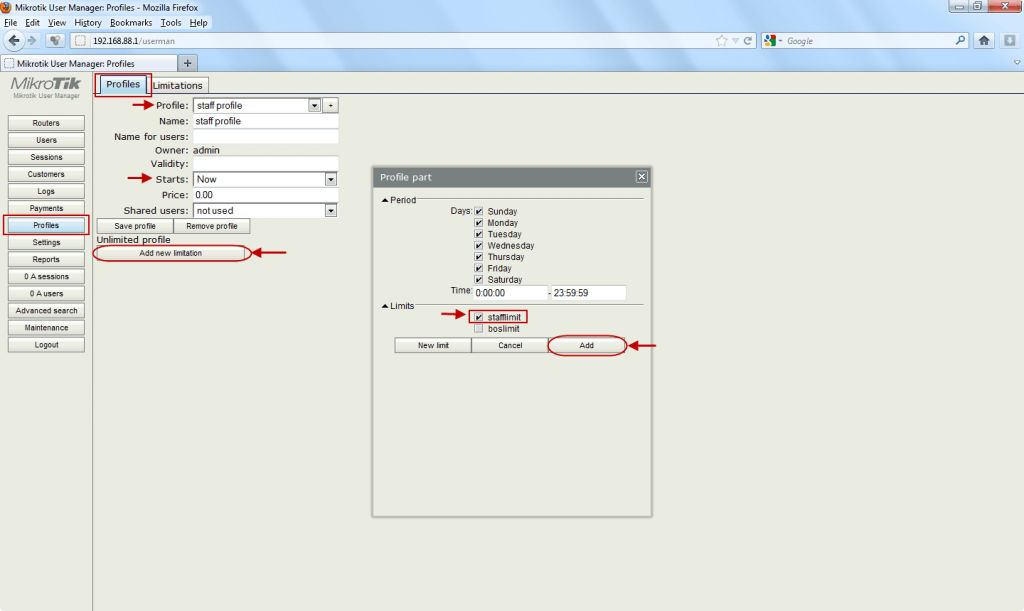Uncheck the Saturday checkbox
Screen dimensions: 1024x611
479,280
